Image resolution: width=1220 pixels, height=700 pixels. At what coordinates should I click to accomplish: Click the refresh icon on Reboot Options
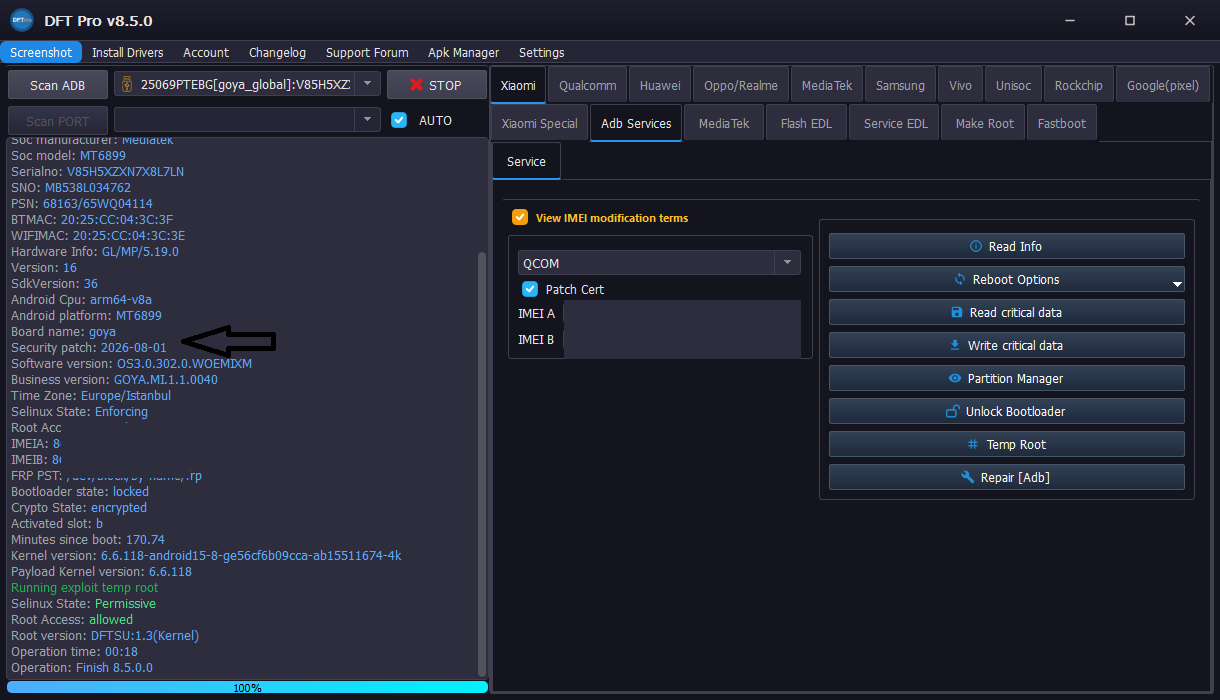click(960, 279)
